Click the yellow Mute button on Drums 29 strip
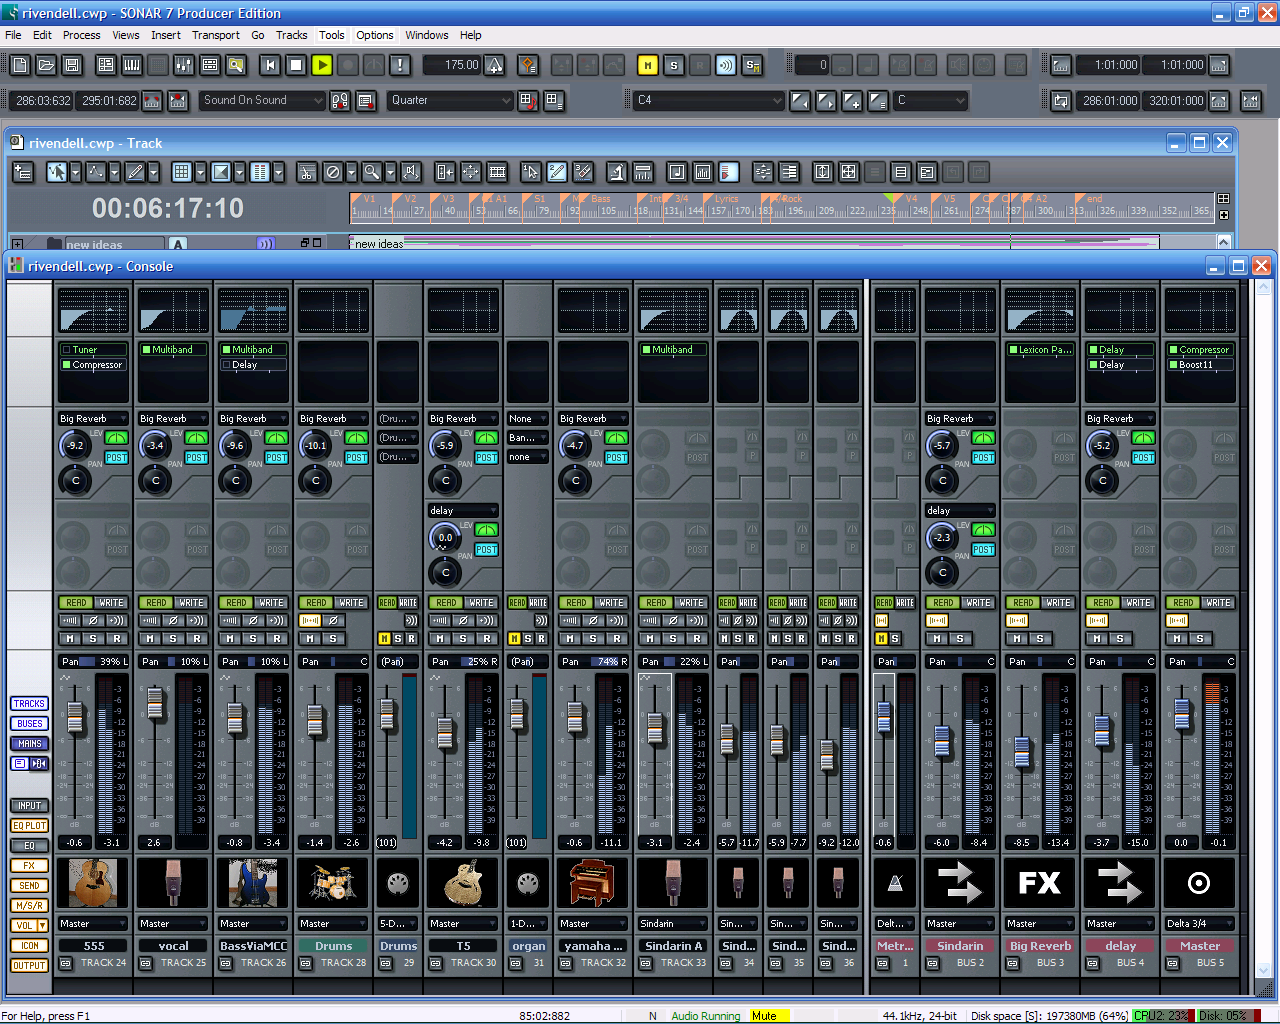 [x=384, y=639]
